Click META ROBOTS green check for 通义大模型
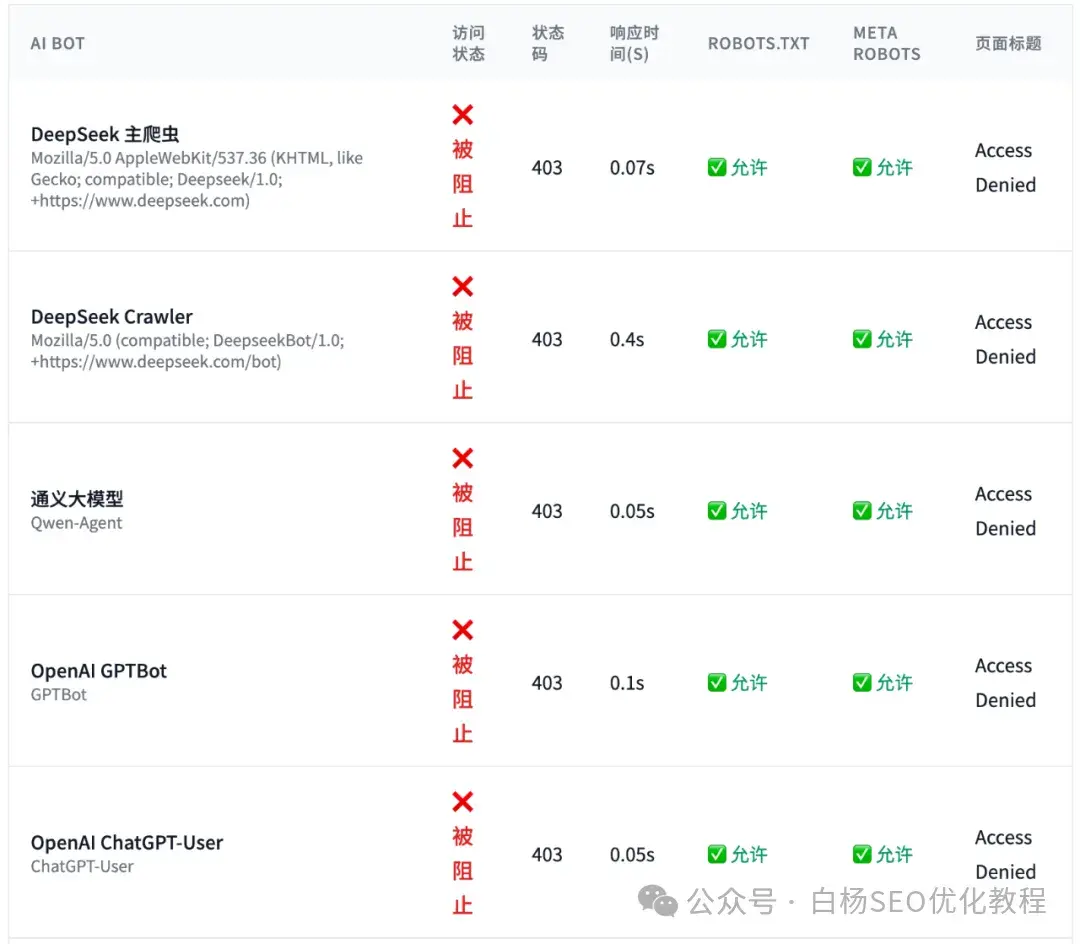 (862, 510)
